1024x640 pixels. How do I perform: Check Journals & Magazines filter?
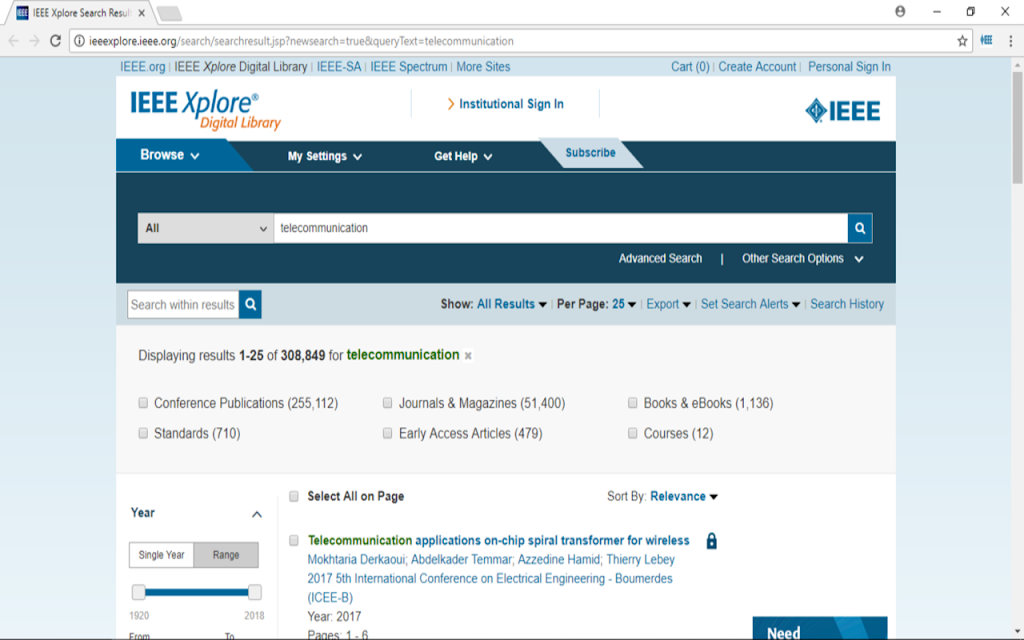[x=387, y=403]
